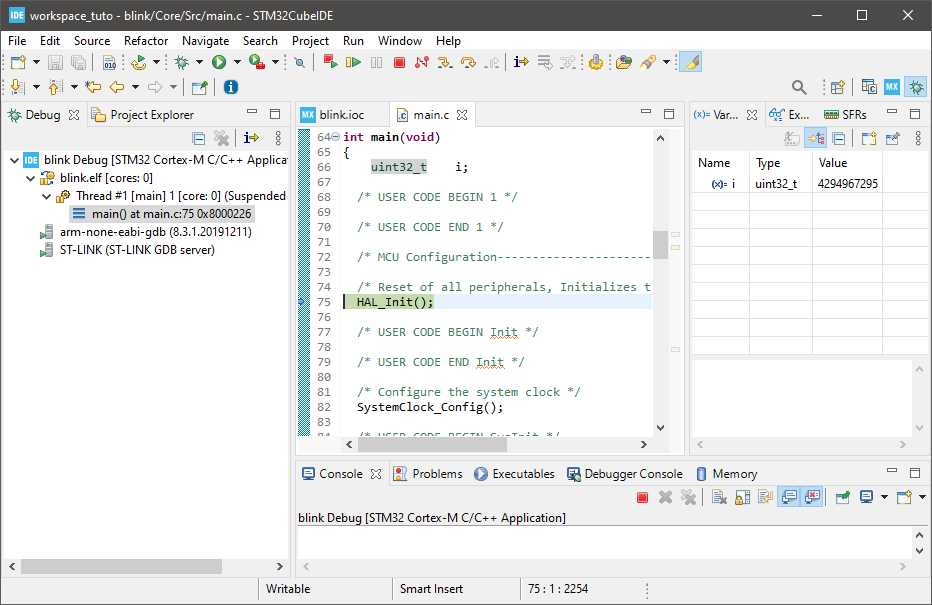The width and height of the screenshot is (932, 605).
Task: Open the Project menu
Action: click(310, 40)
